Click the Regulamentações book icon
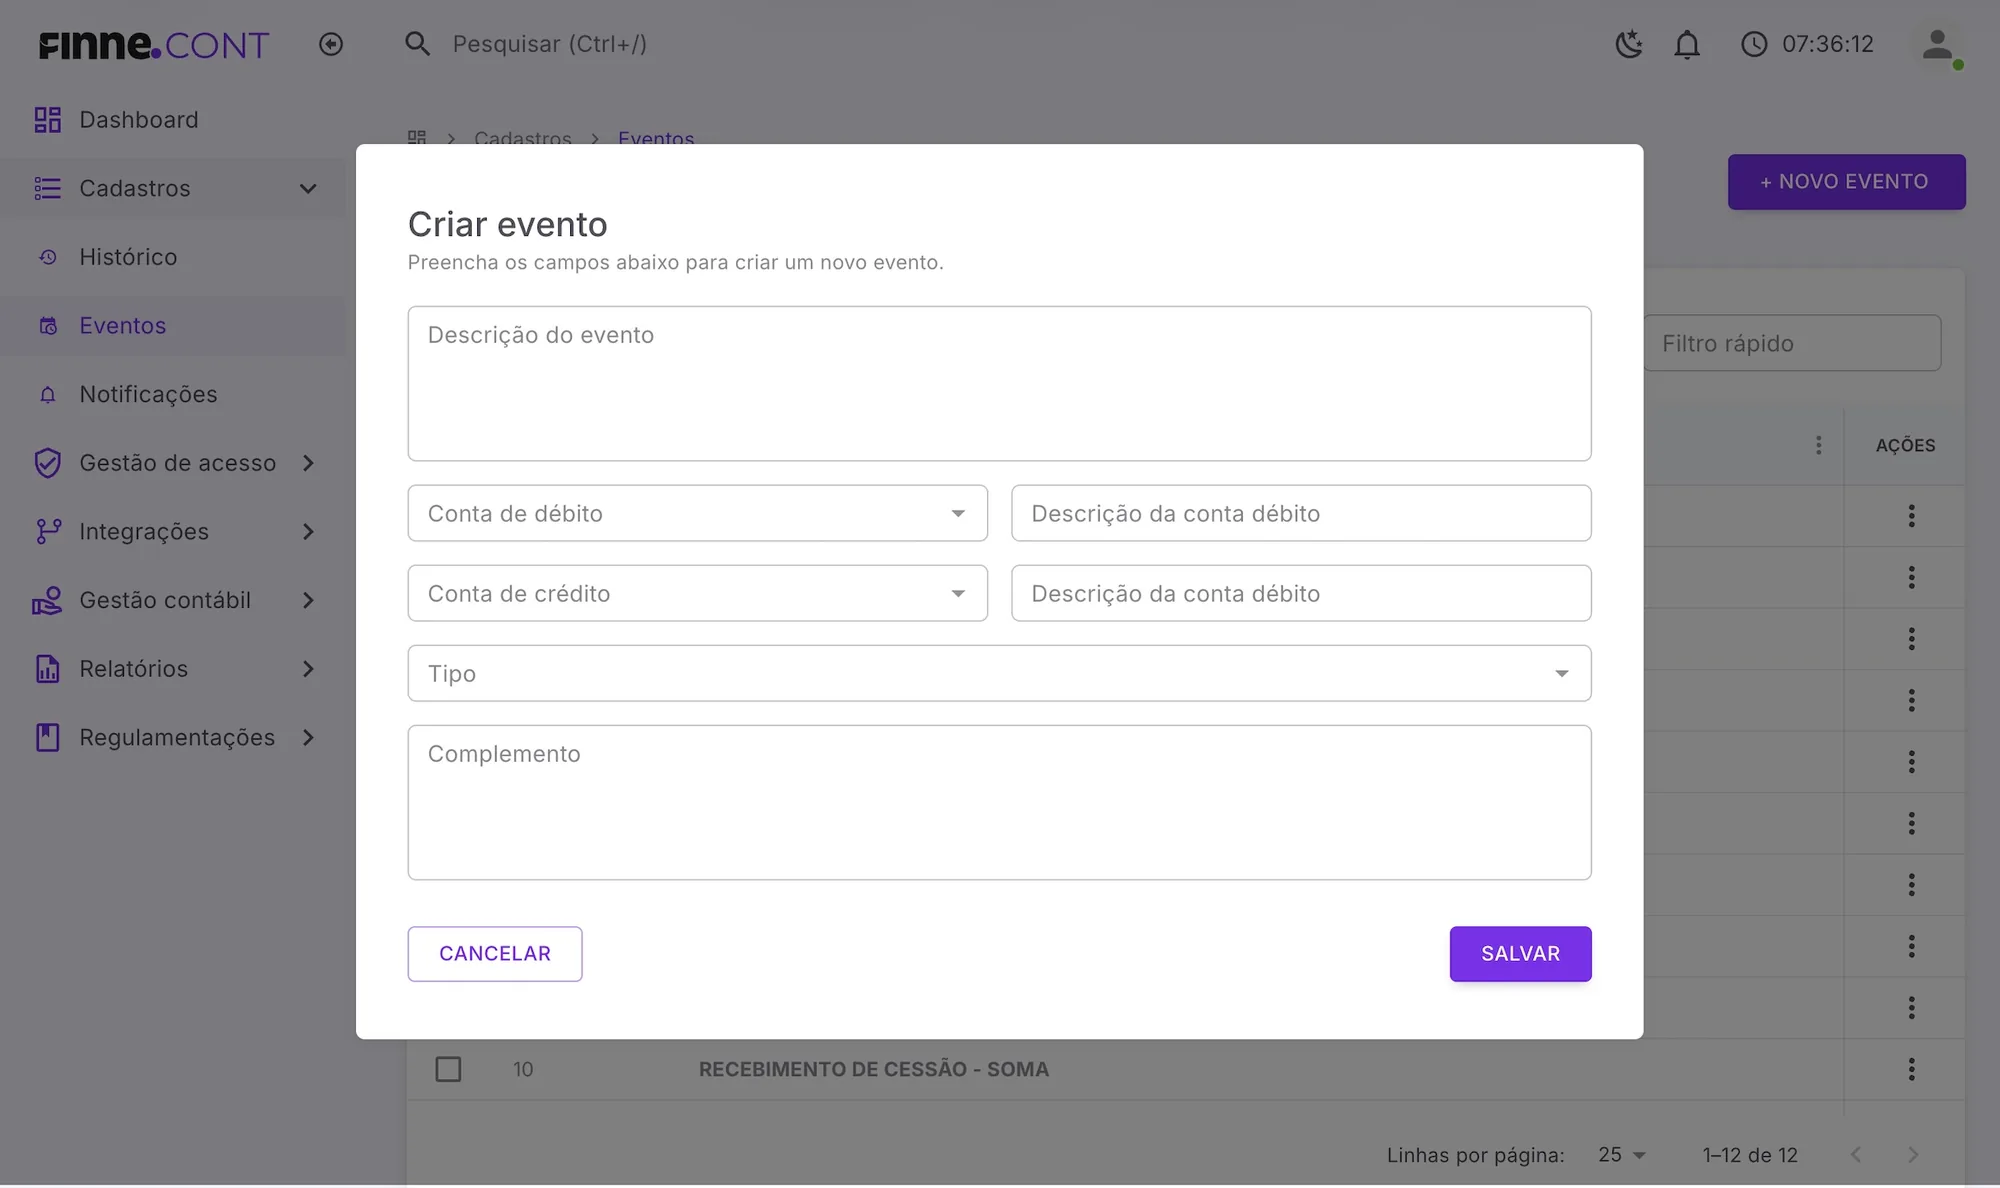Viewport: 2000px width, 1188px height. click(47, 737)
